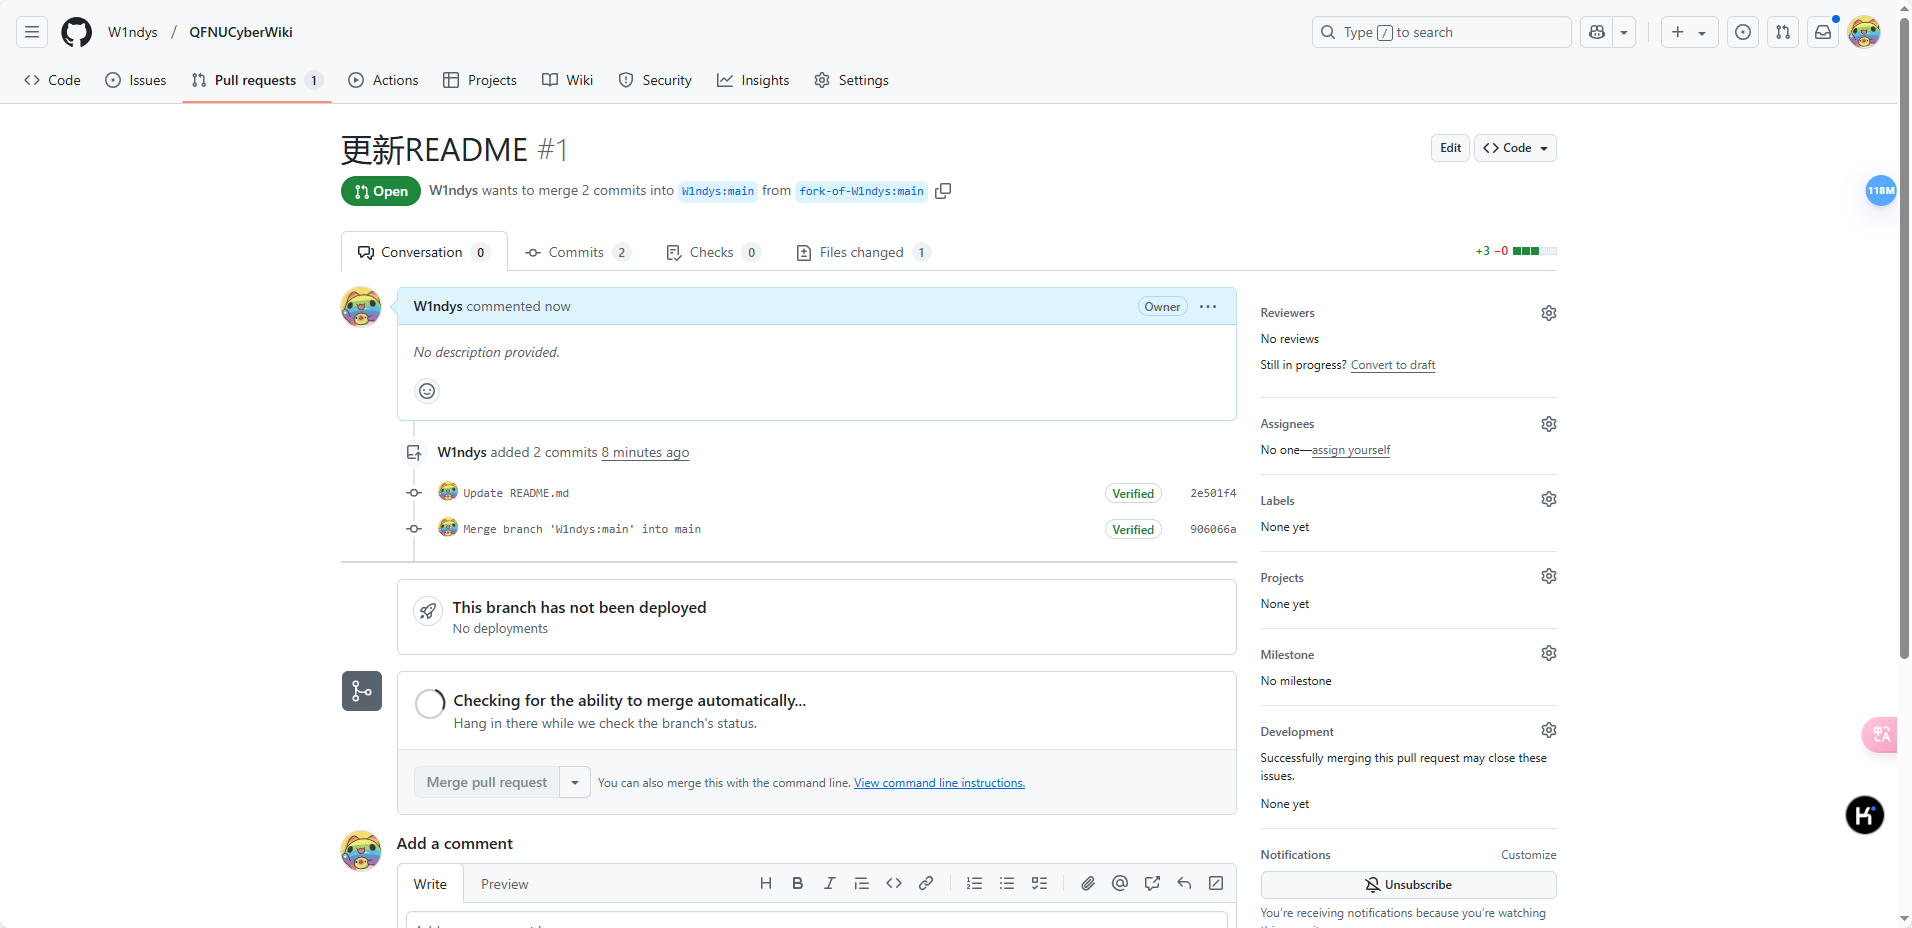This screenshot has width=1912, height=928.
Task: Open the comment options three-dot menu
Action: (x=1208, y=306)
